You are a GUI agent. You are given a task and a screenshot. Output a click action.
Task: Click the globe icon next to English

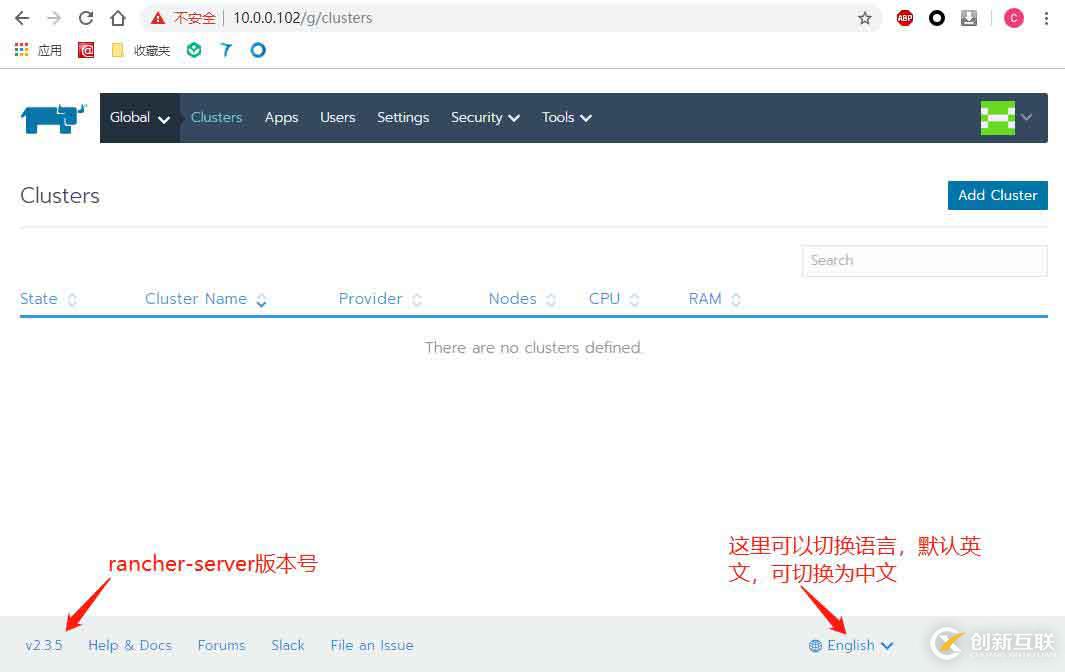814,645
